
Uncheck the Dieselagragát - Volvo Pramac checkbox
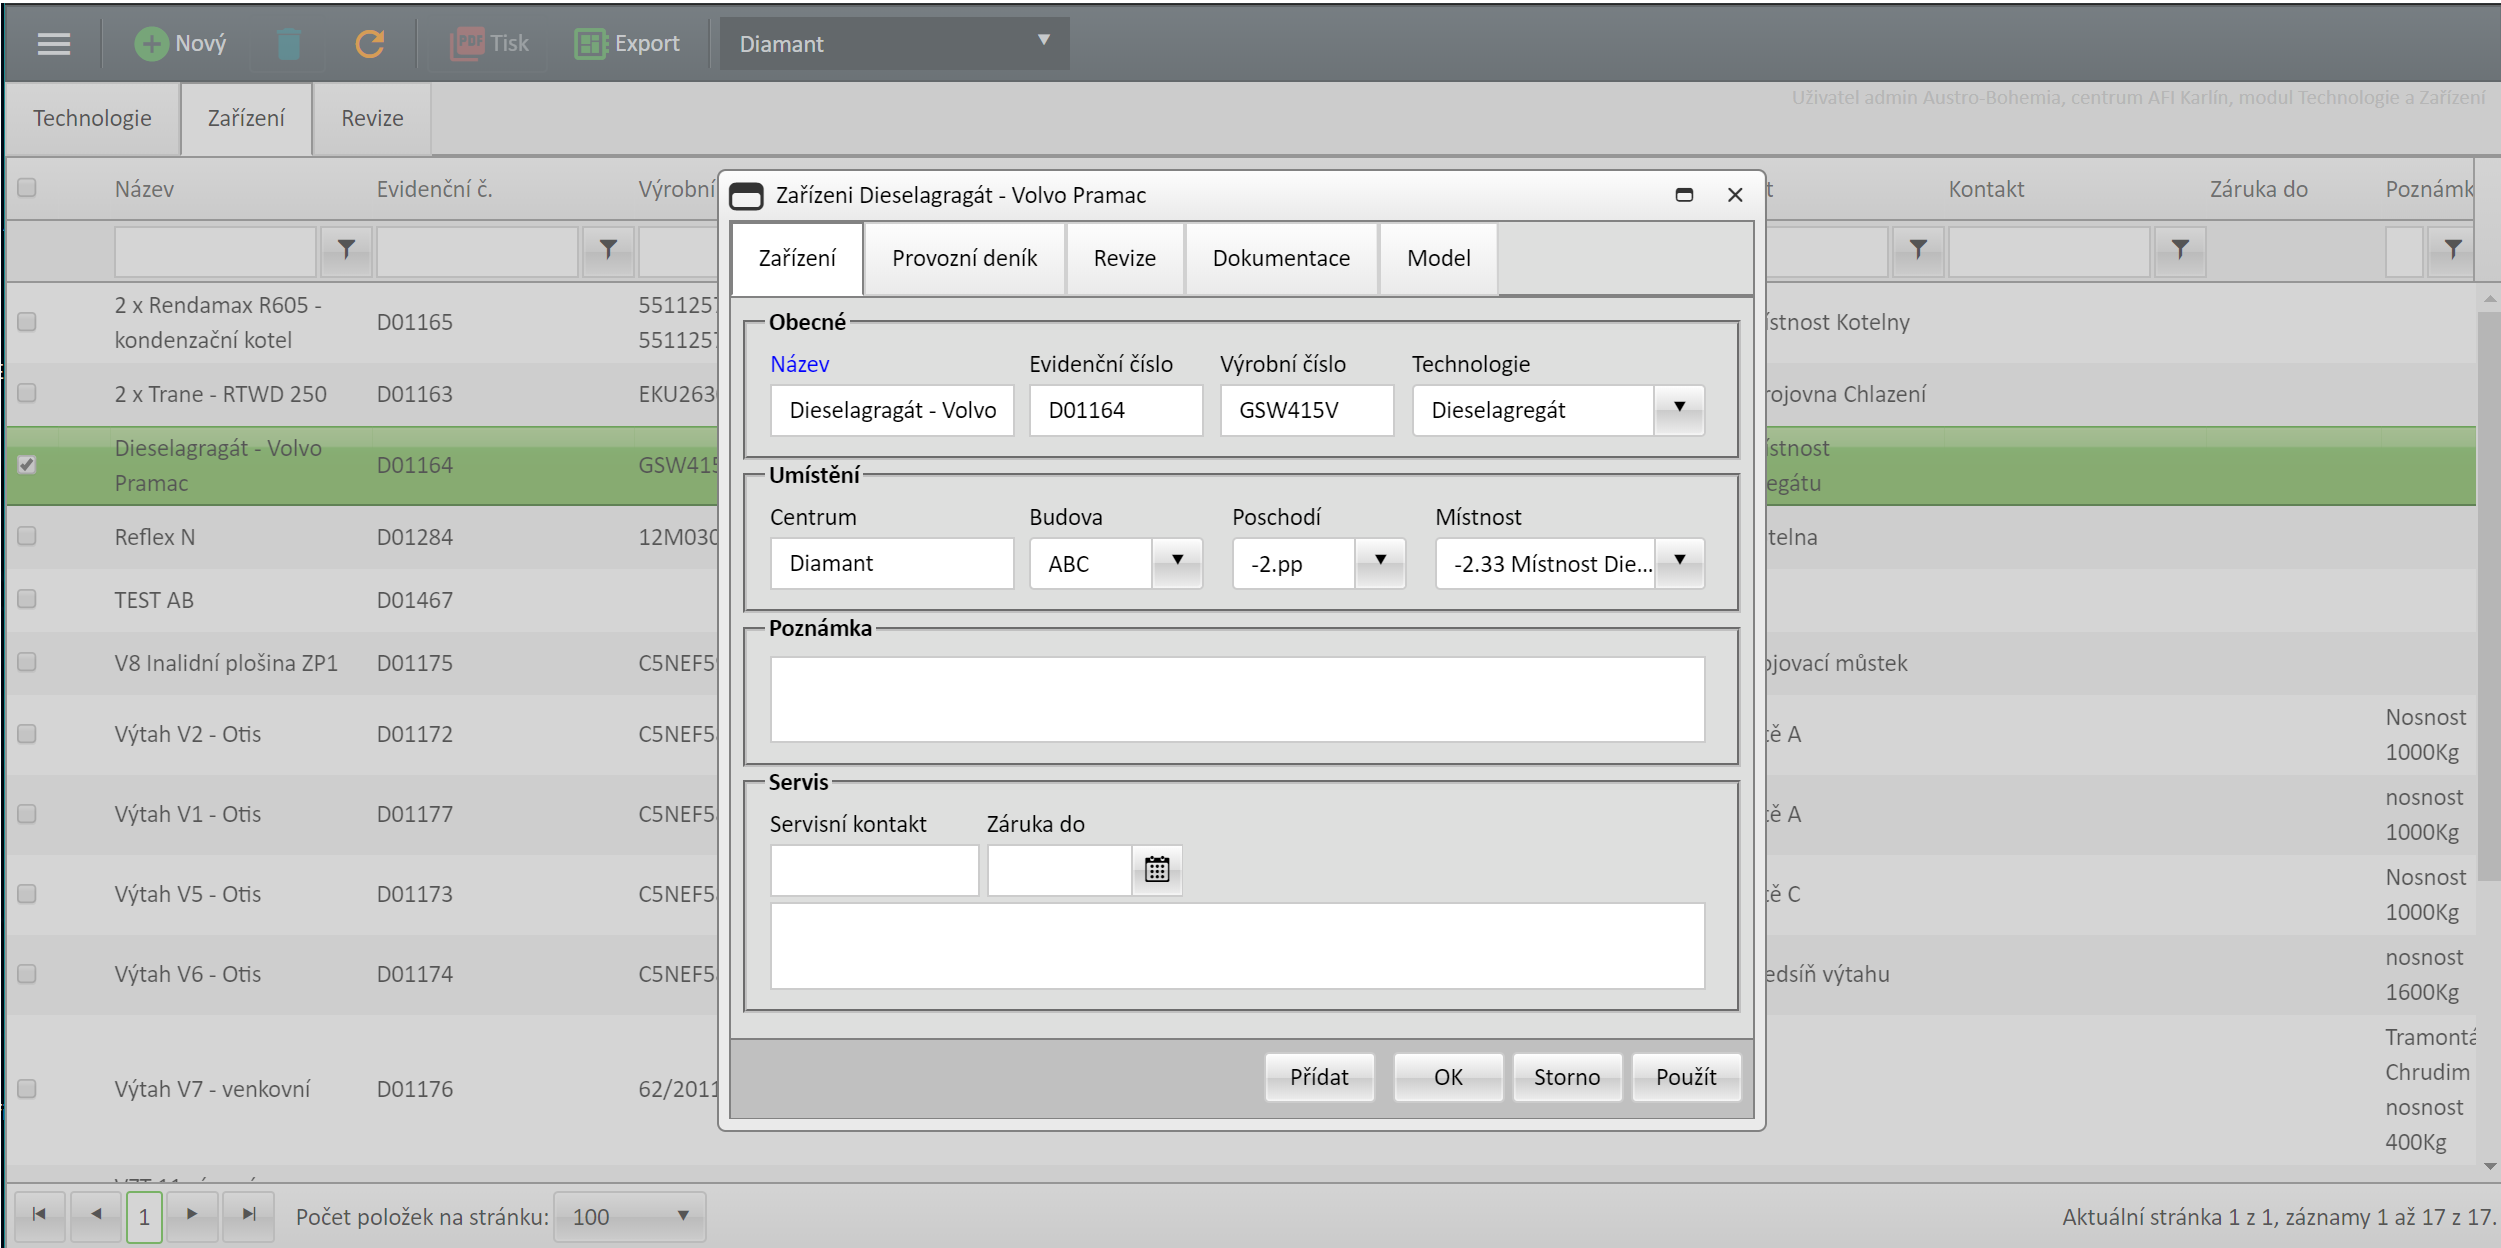(x=27, y=465)
